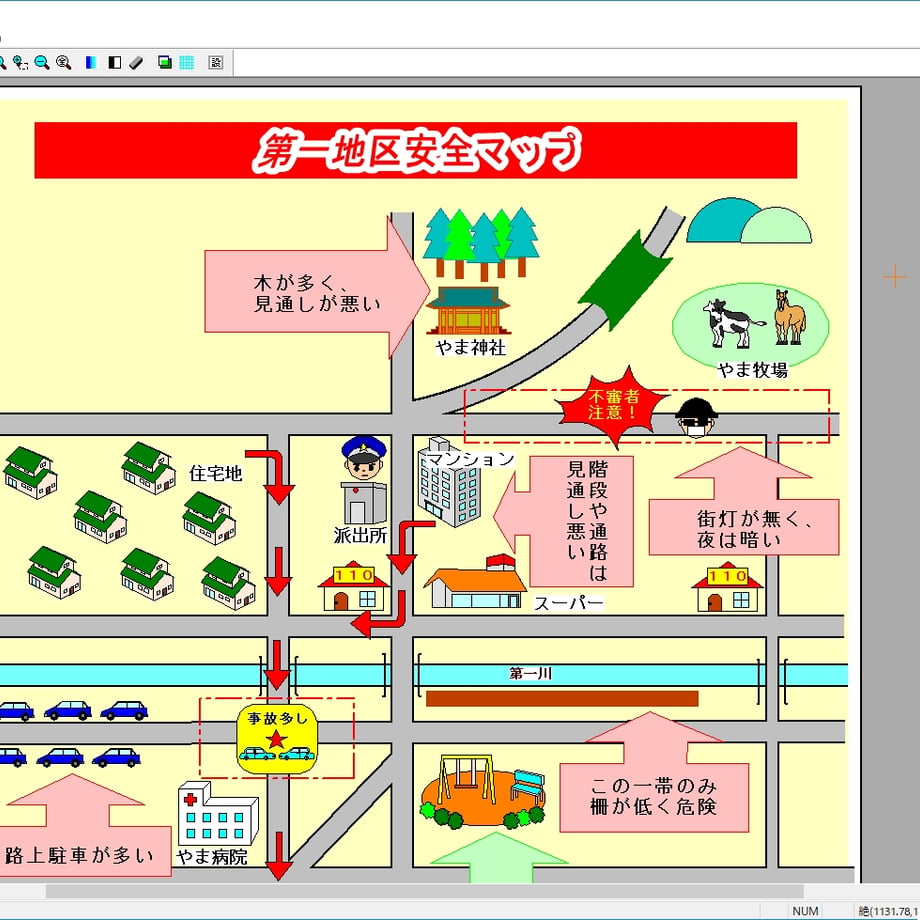Select the 110 house under the street-light callout
920x920 pixels.
[x=728, y=589]
